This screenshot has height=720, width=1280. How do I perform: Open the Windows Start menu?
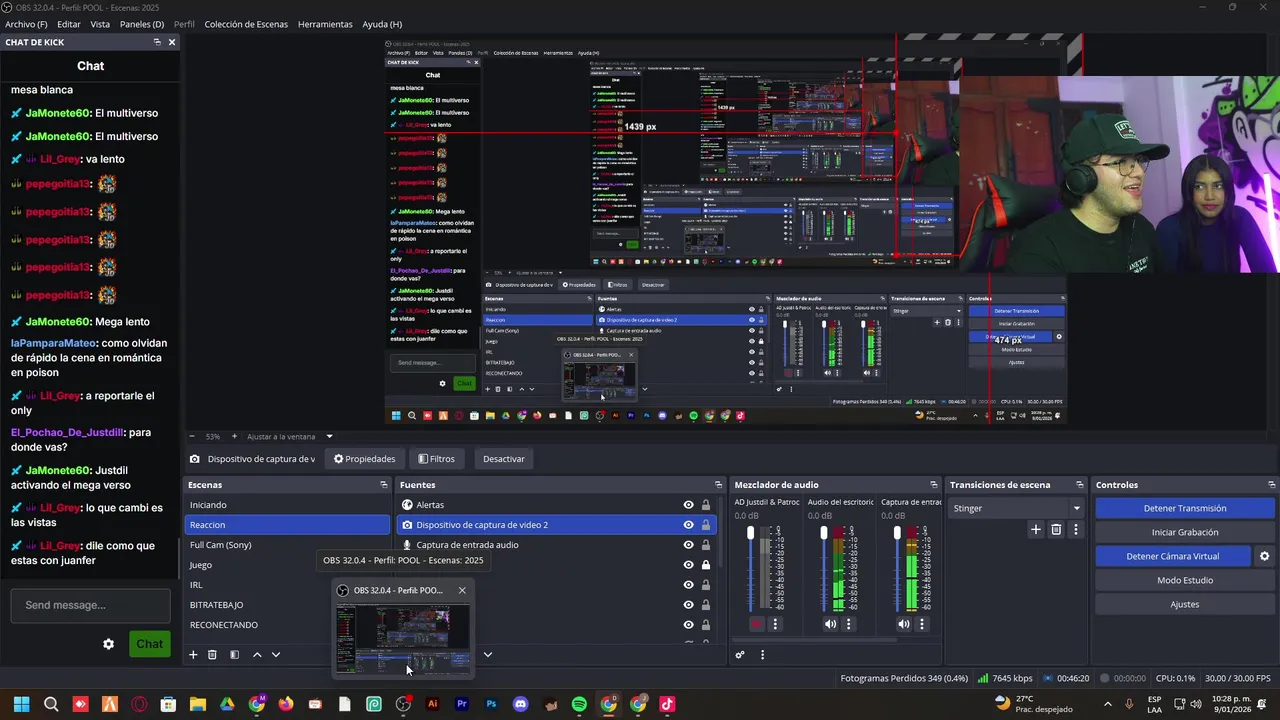click(21, 704)
